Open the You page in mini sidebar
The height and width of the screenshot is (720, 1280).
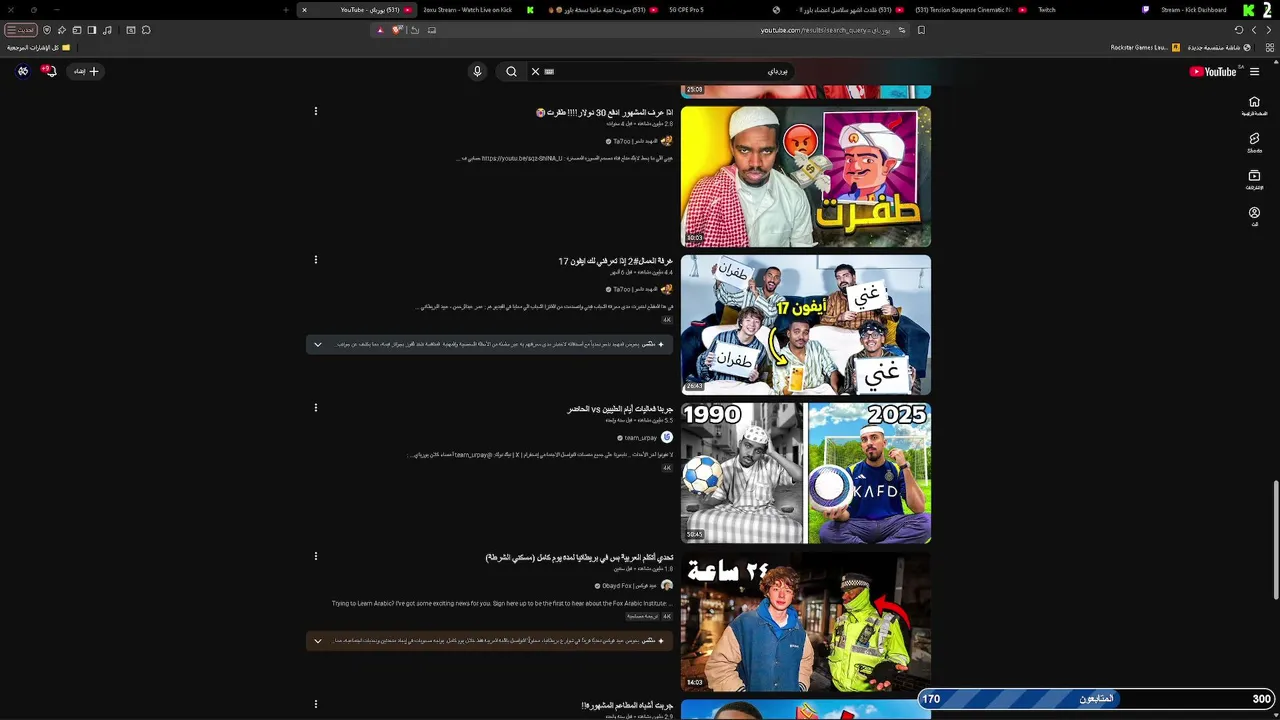[1254, 216]
